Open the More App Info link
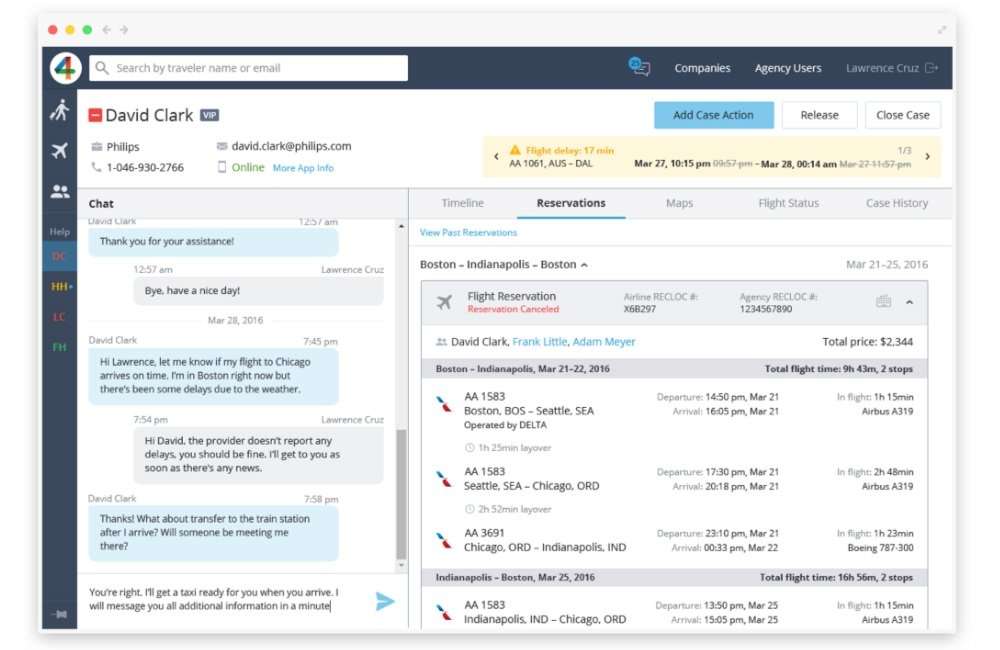1000x650 pixels. pyautogui.click(x=303, y=168)
